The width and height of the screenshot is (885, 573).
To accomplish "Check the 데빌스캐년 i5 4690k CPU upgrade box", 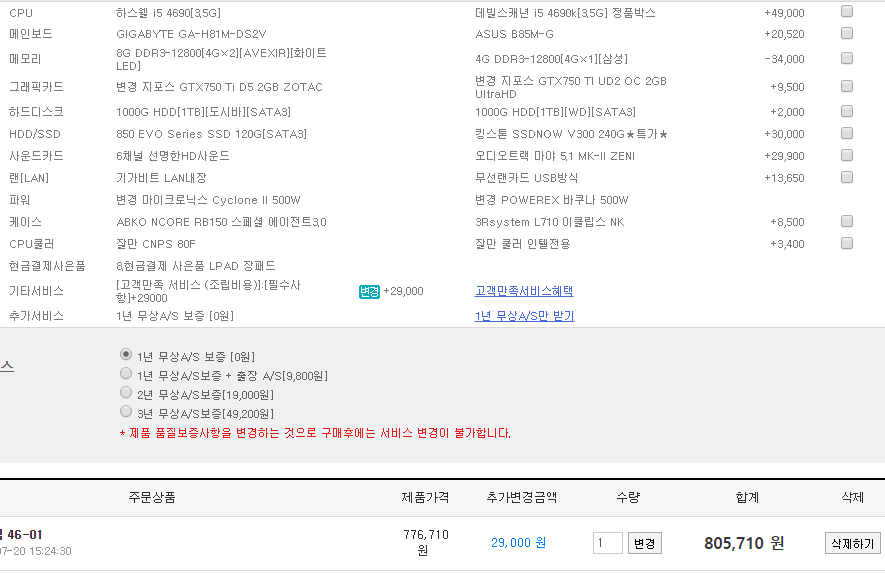I will pyautogui.click(x=847, y=11).
